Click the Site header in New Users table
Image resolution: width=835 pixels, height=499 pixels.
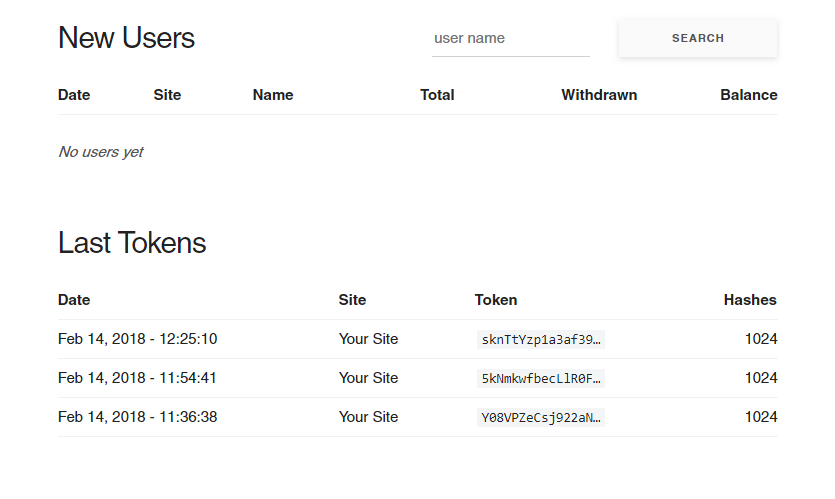(x=167, y=95)
